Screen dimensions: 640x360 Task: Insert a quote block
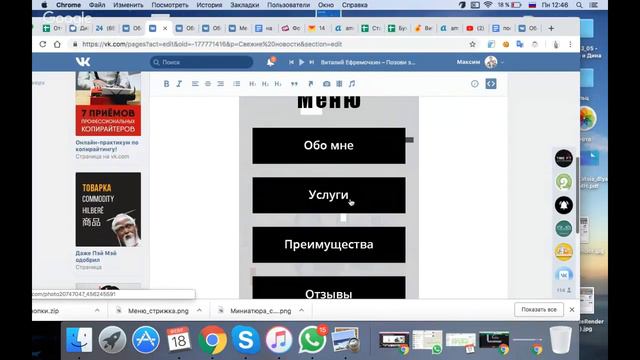tap(294, 84)
